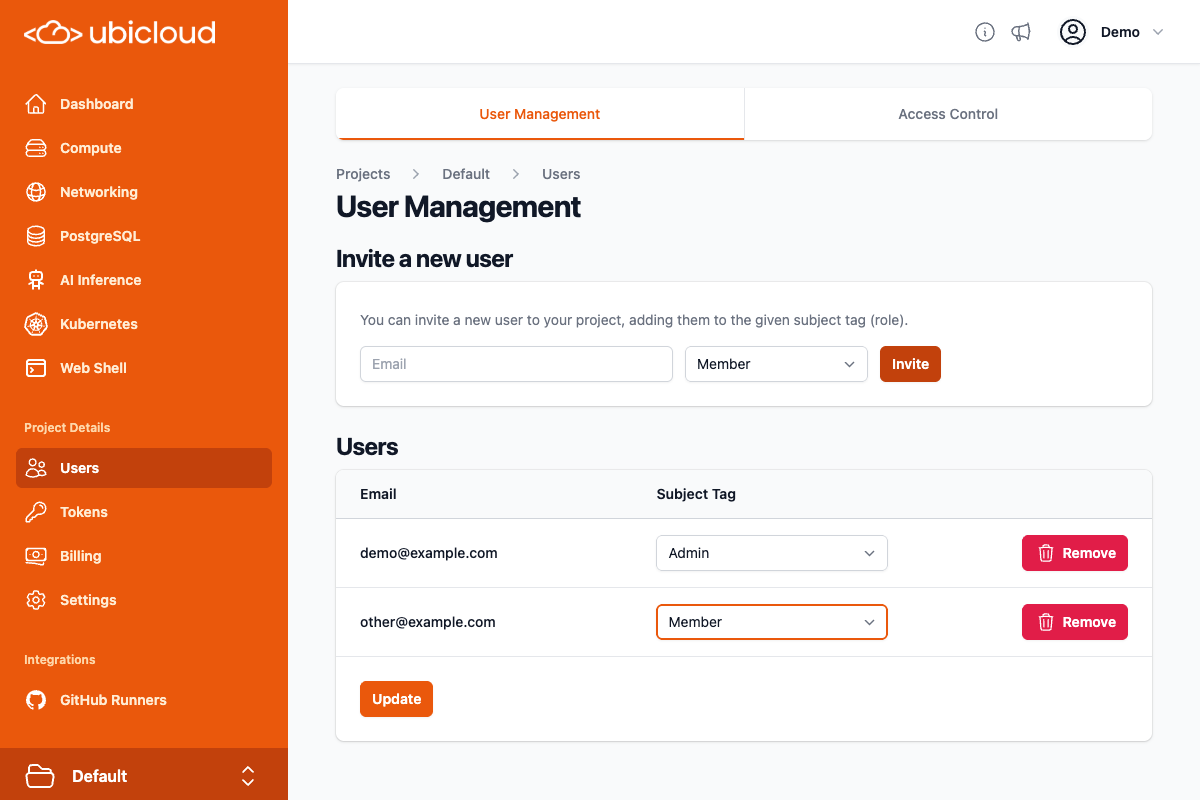Select the Compute section icon
The height and width of the screenshot is (800, 1200).
coord(35,148)
